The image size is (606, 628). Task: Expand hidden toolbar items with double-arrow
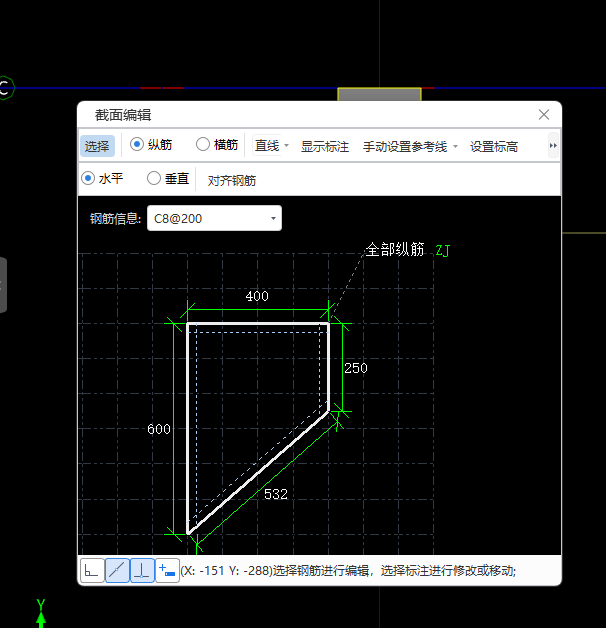(553, 145)
